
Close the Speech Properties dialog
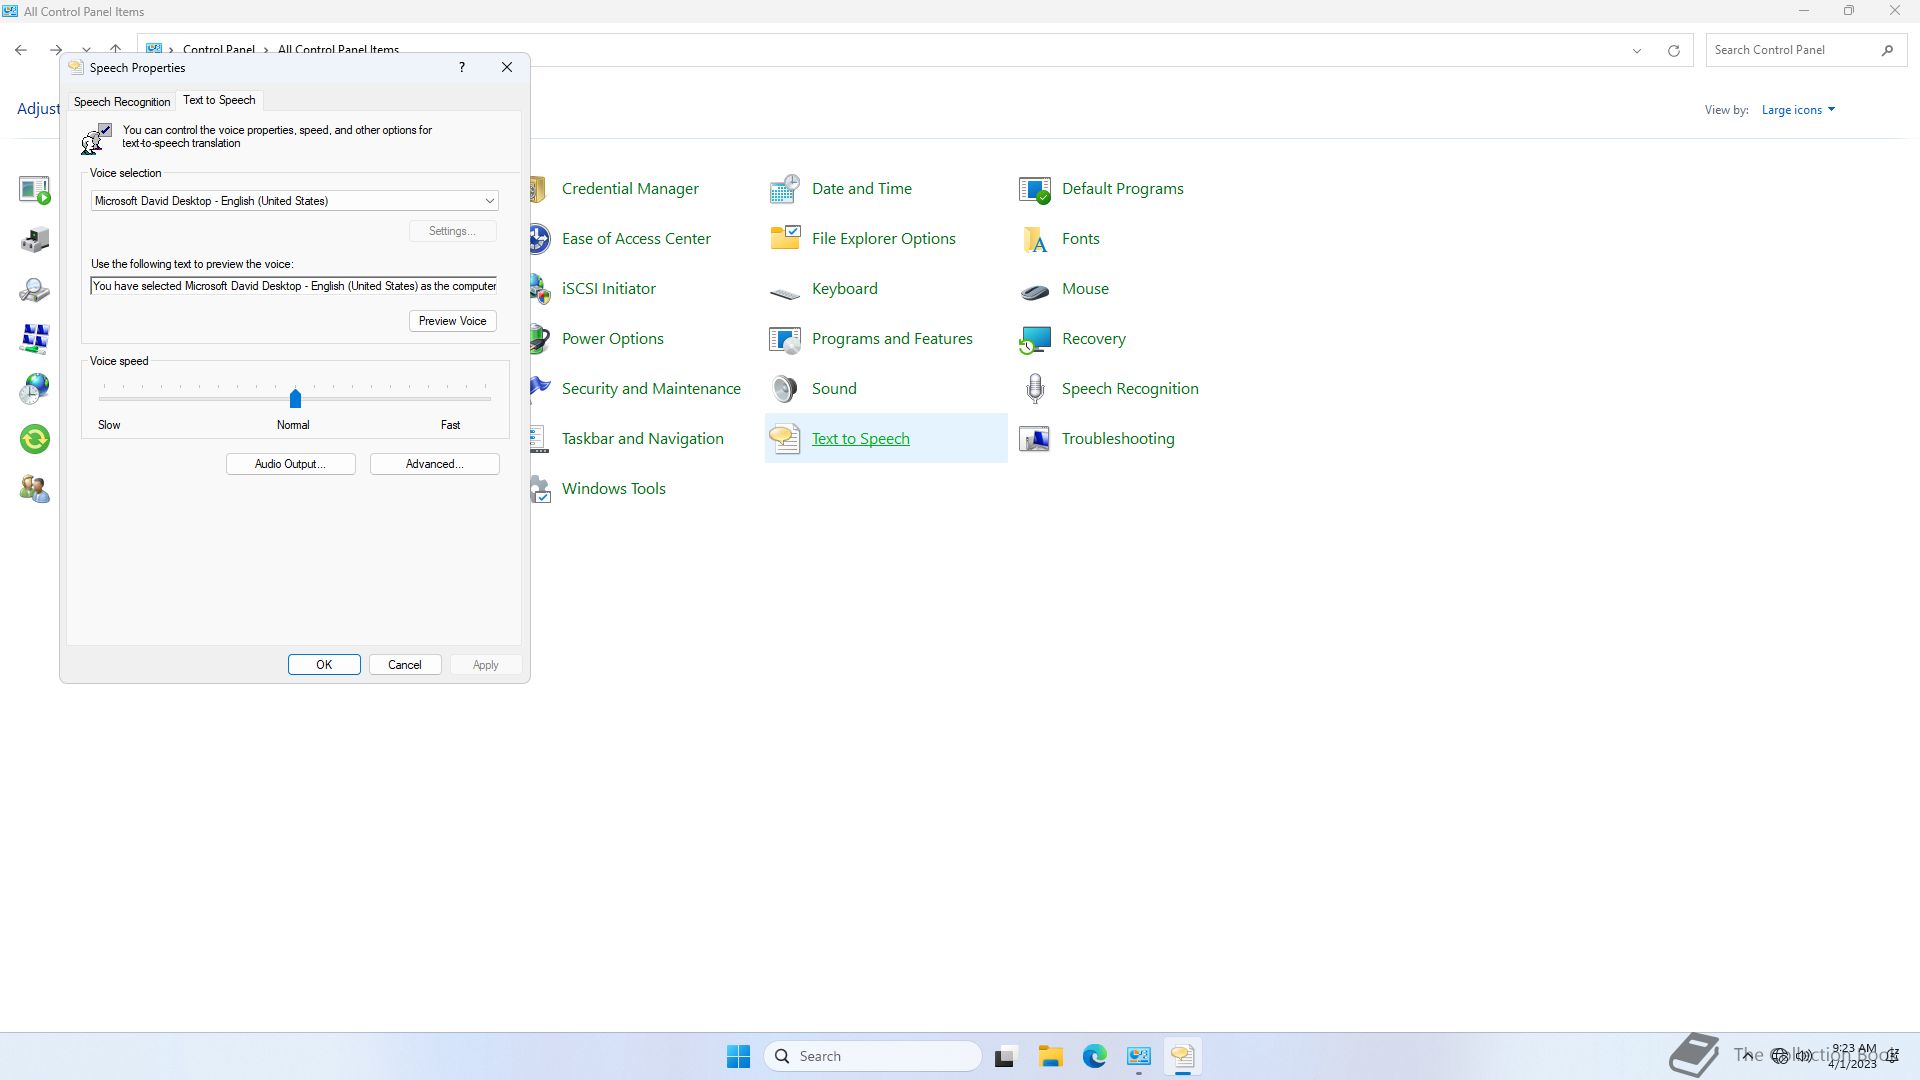point(507,67)
